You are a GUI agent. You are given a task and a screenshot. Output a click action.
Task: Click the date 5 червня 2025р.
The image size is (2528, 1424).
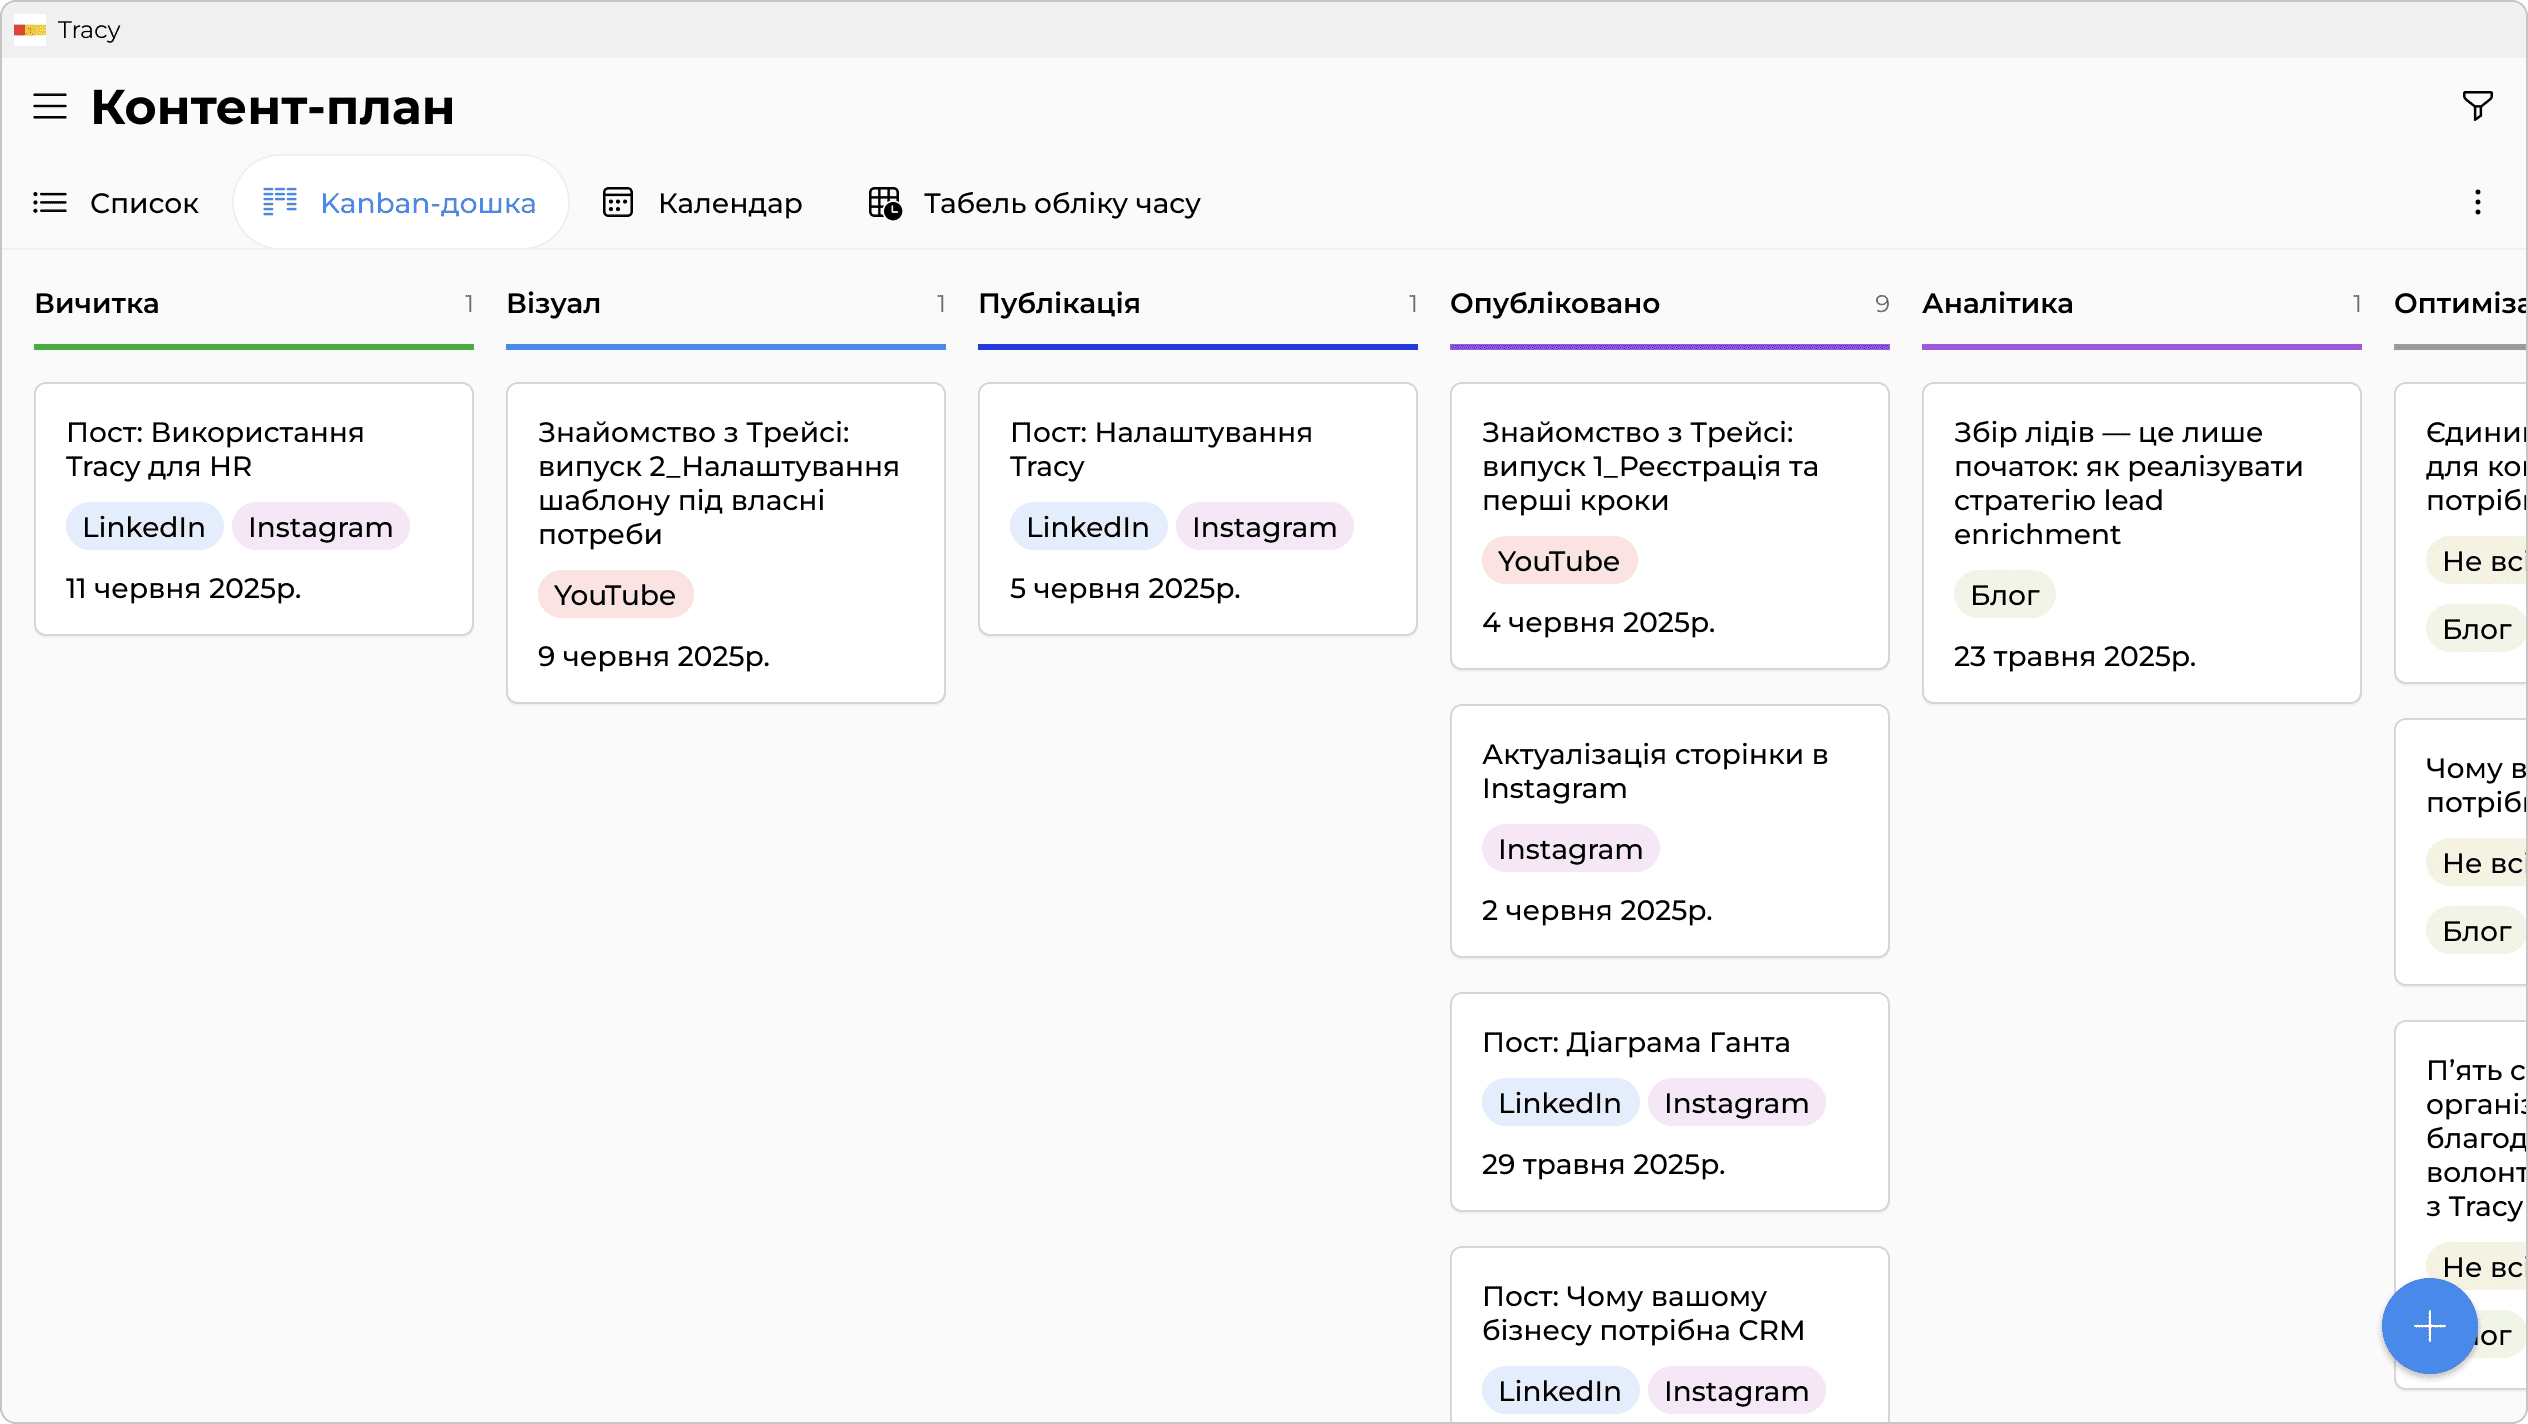coord(1126,588)
